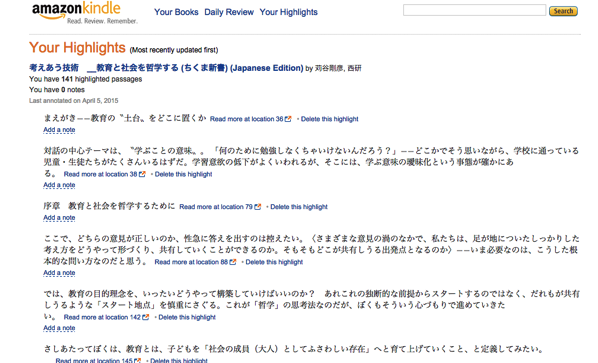Read more at location 38

(100, 174)
